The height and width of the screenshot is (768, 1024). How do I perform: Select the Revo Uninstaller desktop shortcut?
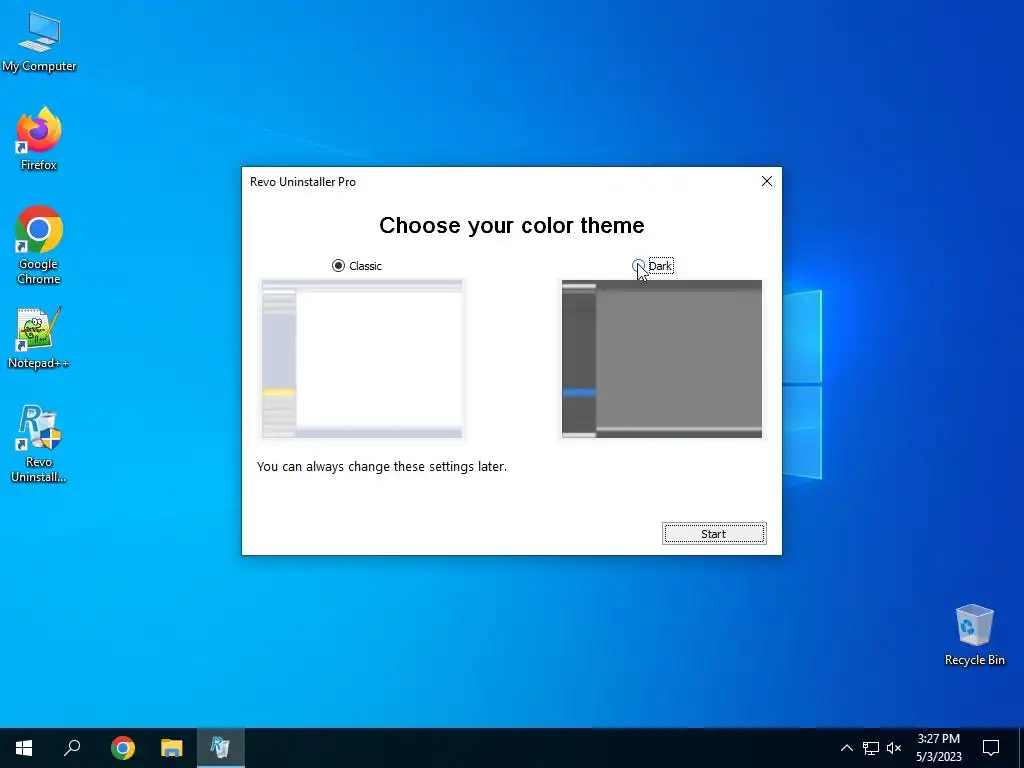(39, 444)
